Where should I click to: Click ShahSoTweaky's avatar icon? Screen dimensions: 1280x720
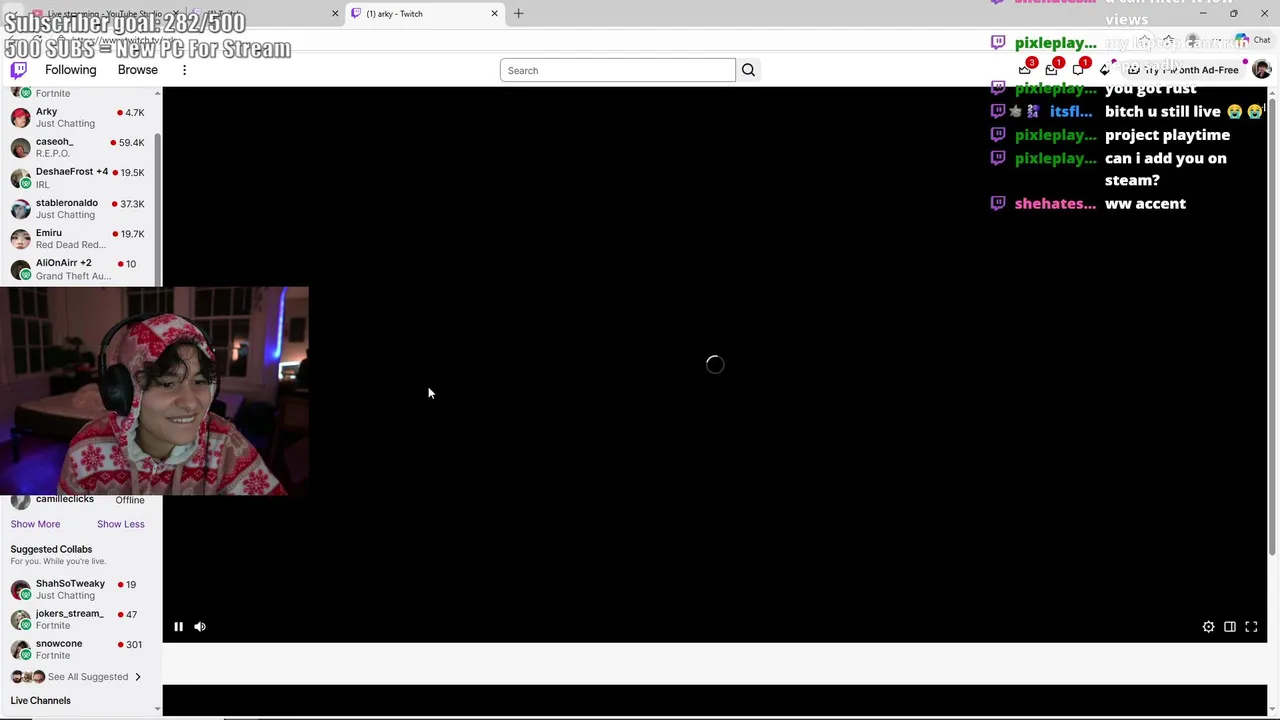[20, 589]
